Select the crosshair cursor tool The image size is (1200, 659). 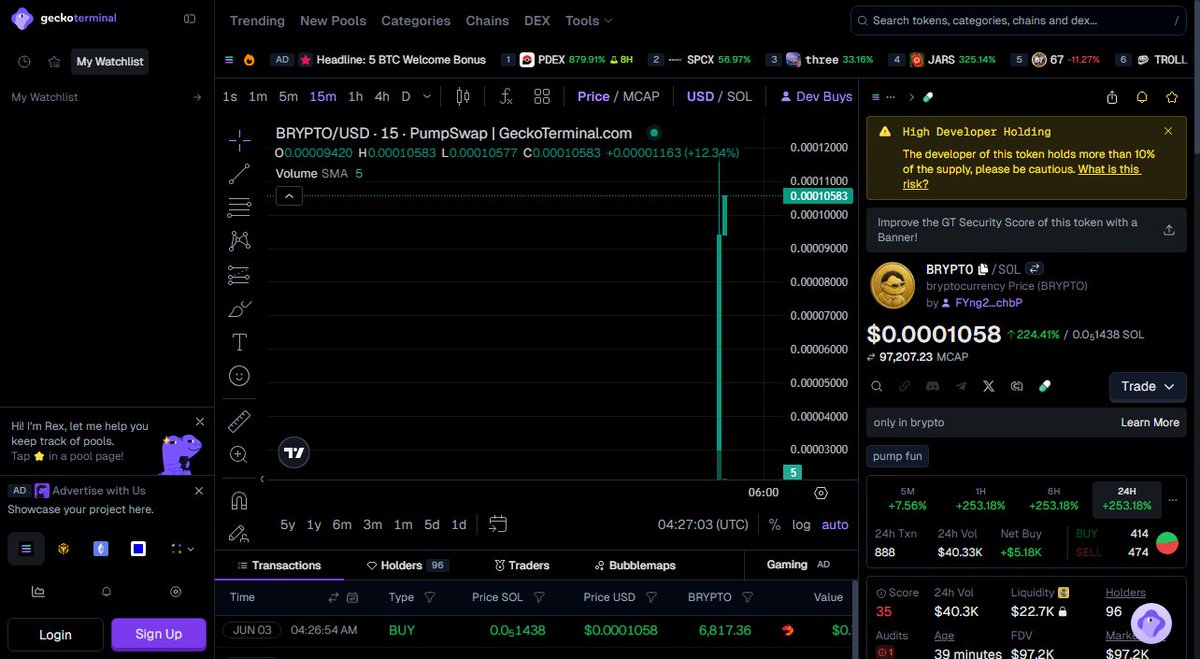click(x=239, y=140)
